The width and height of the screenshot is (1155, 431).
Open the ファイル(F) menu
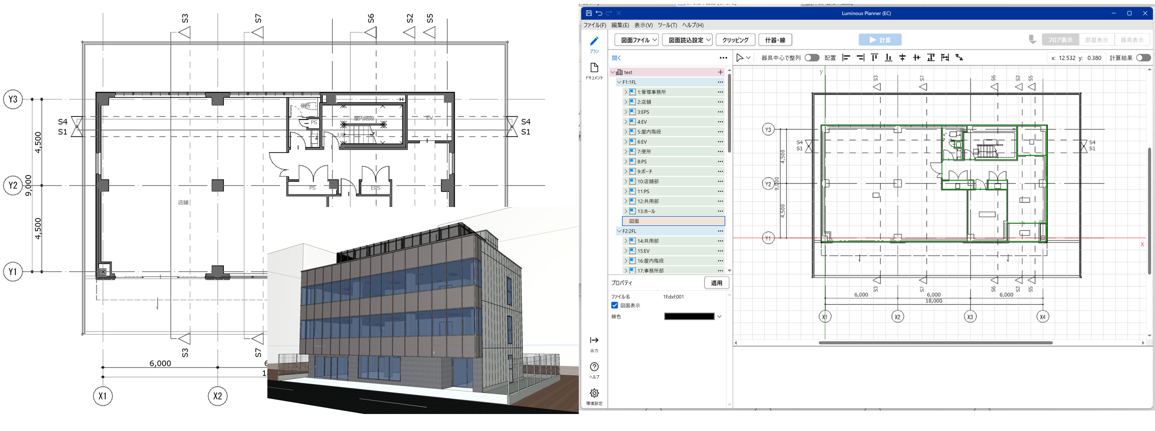(x=595, y=25)
